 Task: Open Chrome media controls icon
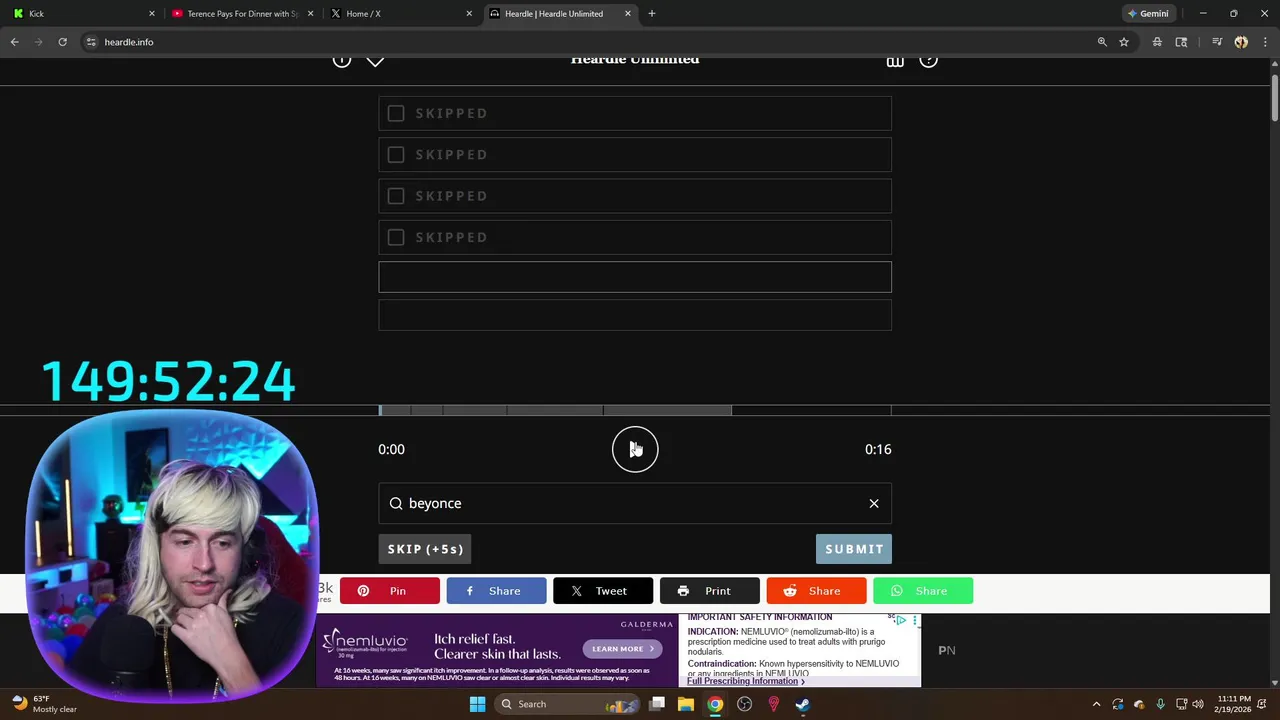point(1217,42)
